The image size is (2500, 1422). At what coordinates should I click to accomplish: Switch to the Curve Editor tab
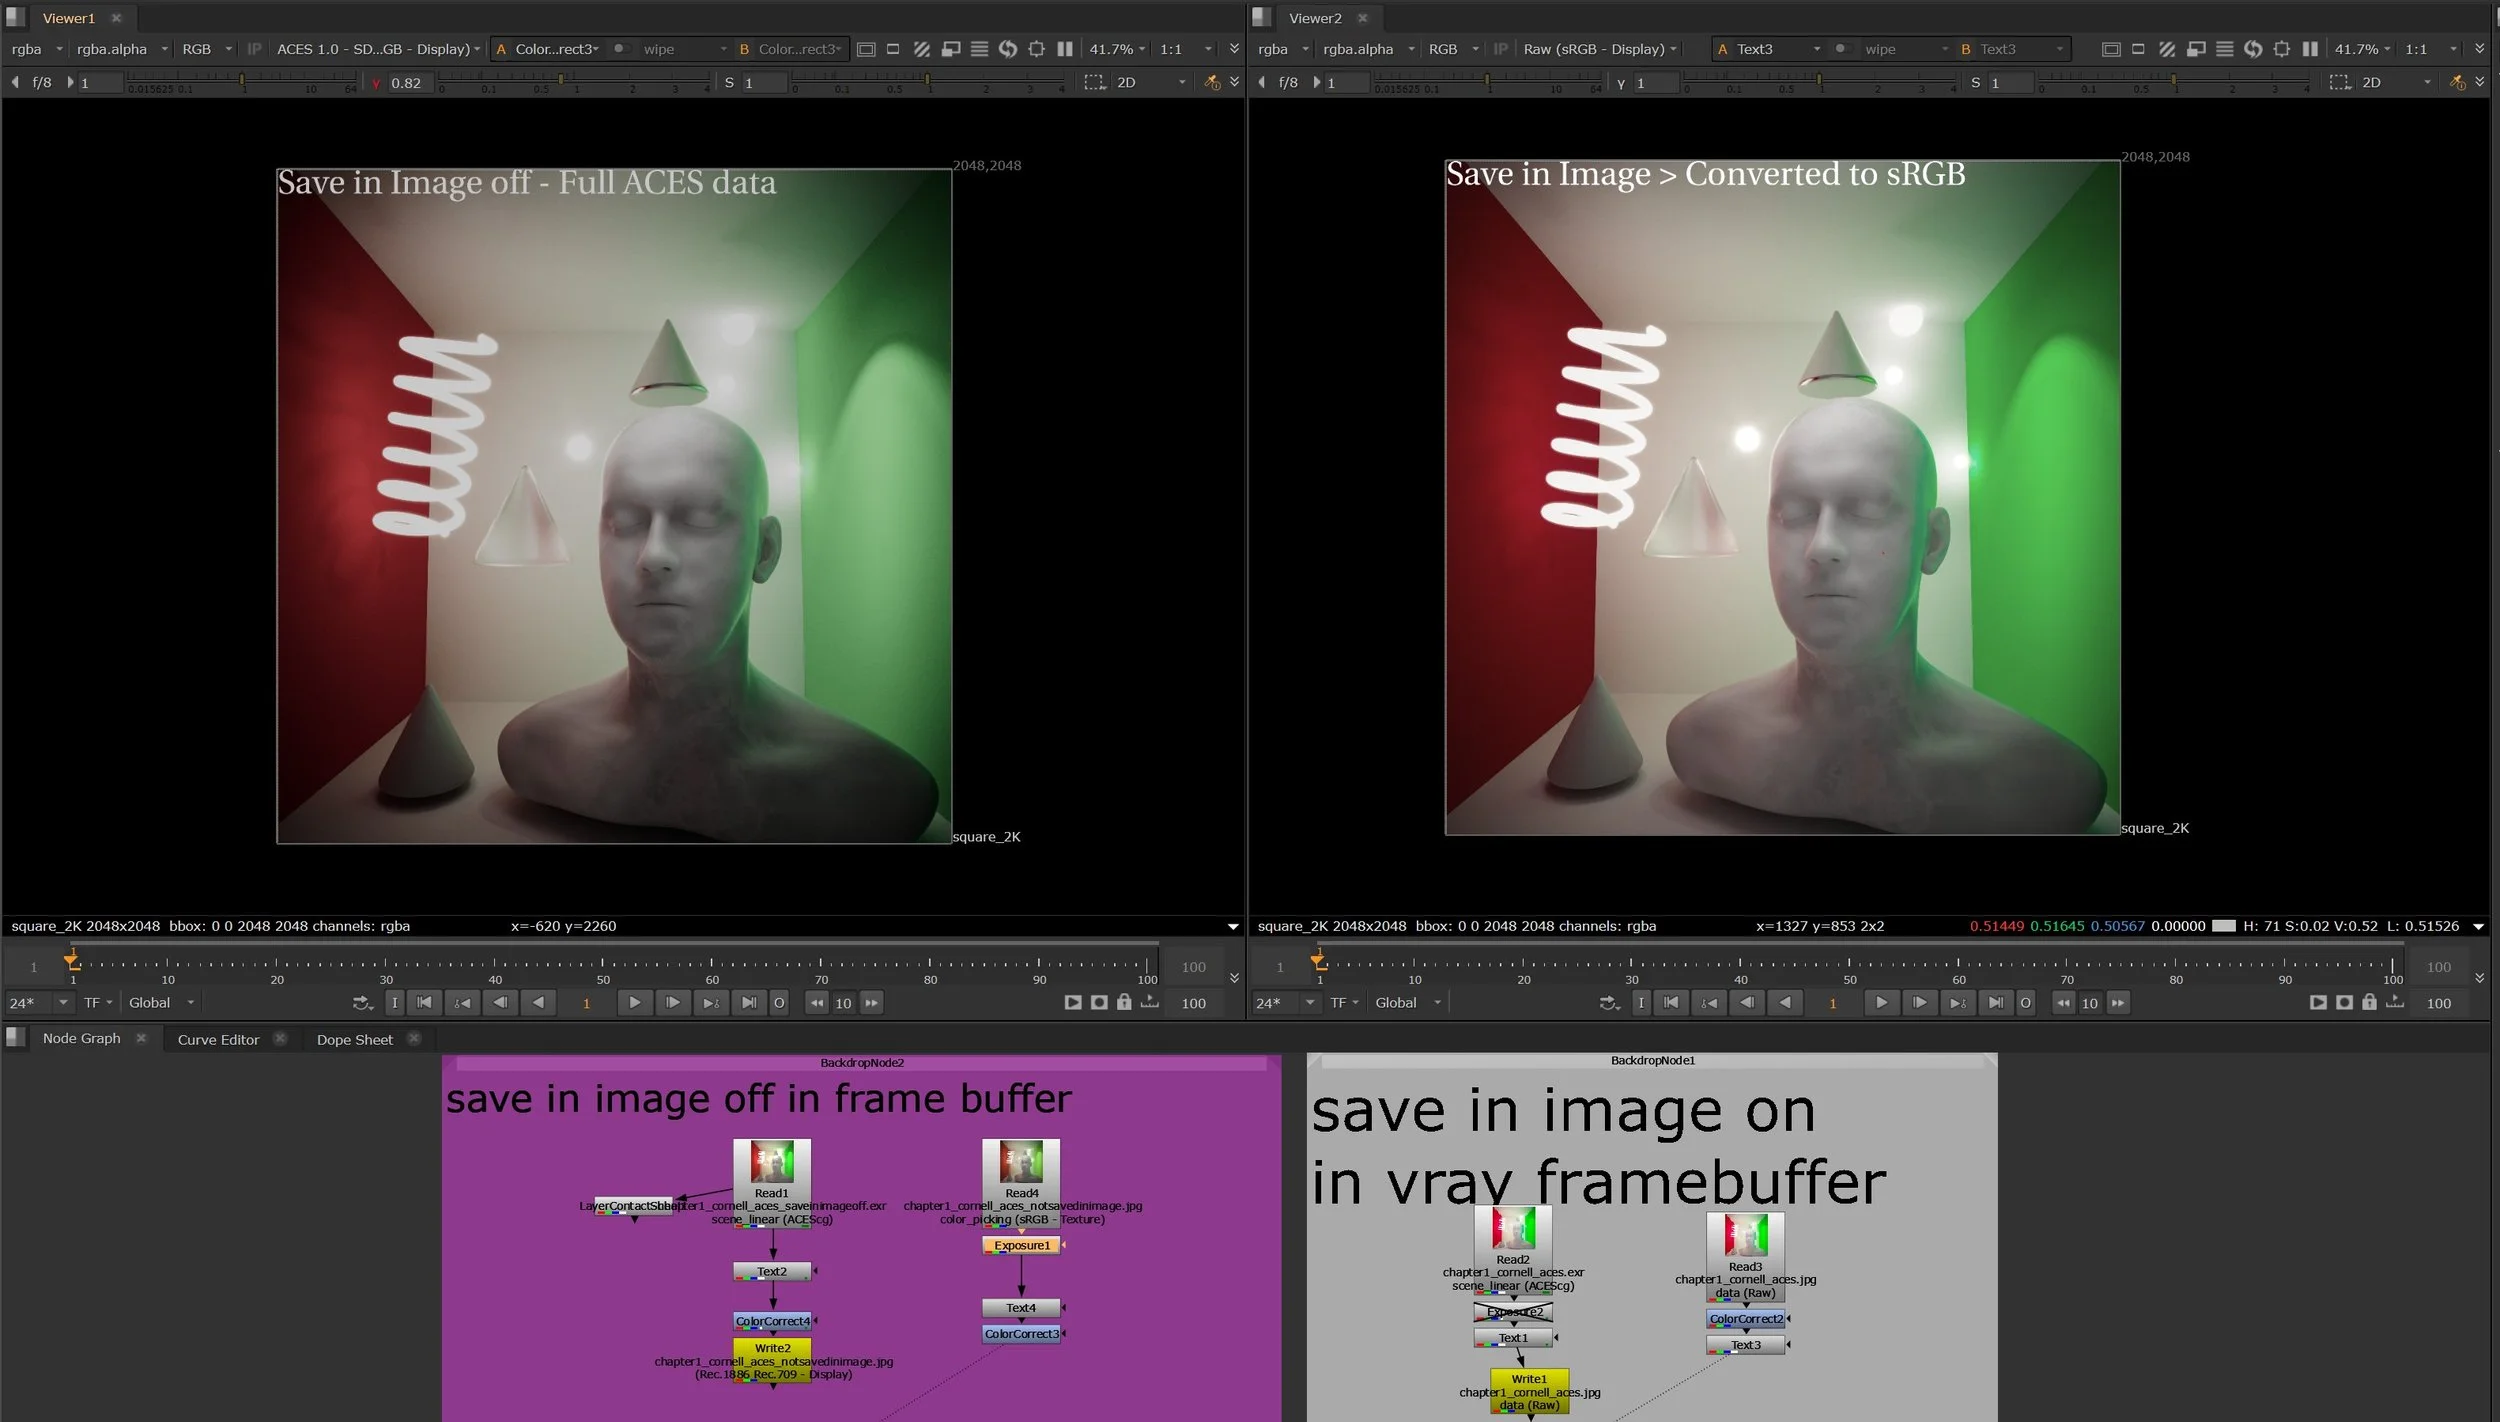tap(217, 1039)
